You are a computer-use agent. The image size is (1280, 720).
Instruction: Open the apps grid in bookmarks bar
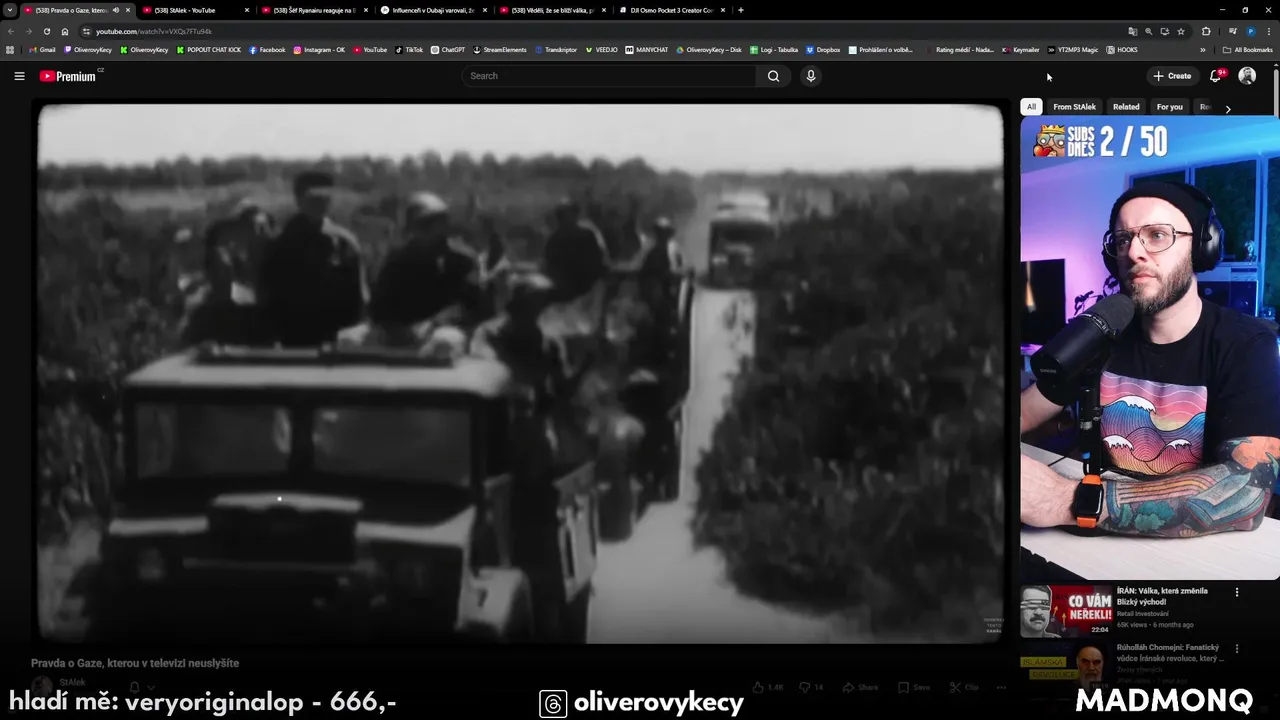[x=10, y=49]
